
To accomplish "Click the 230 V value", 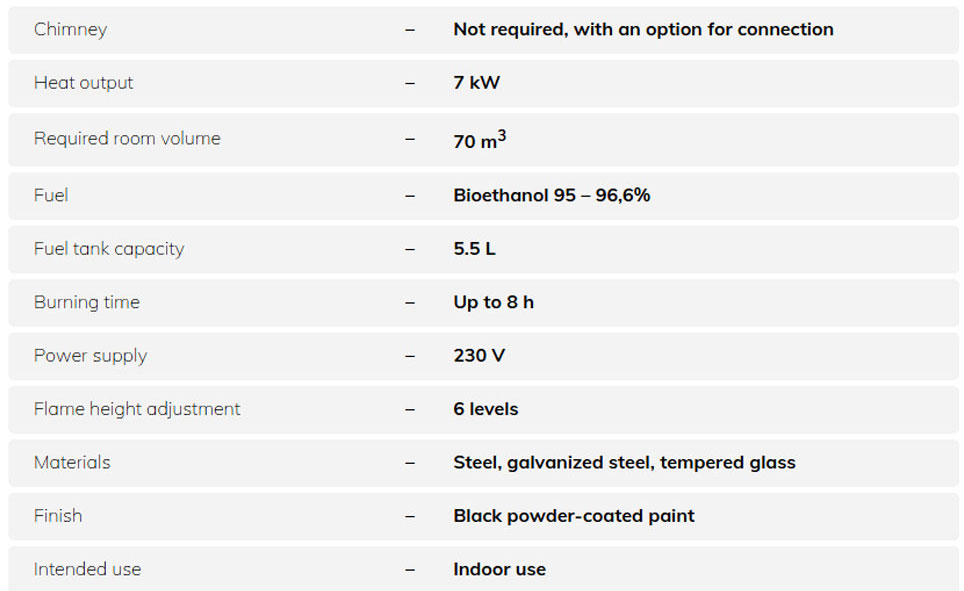I will coord(479,356).
